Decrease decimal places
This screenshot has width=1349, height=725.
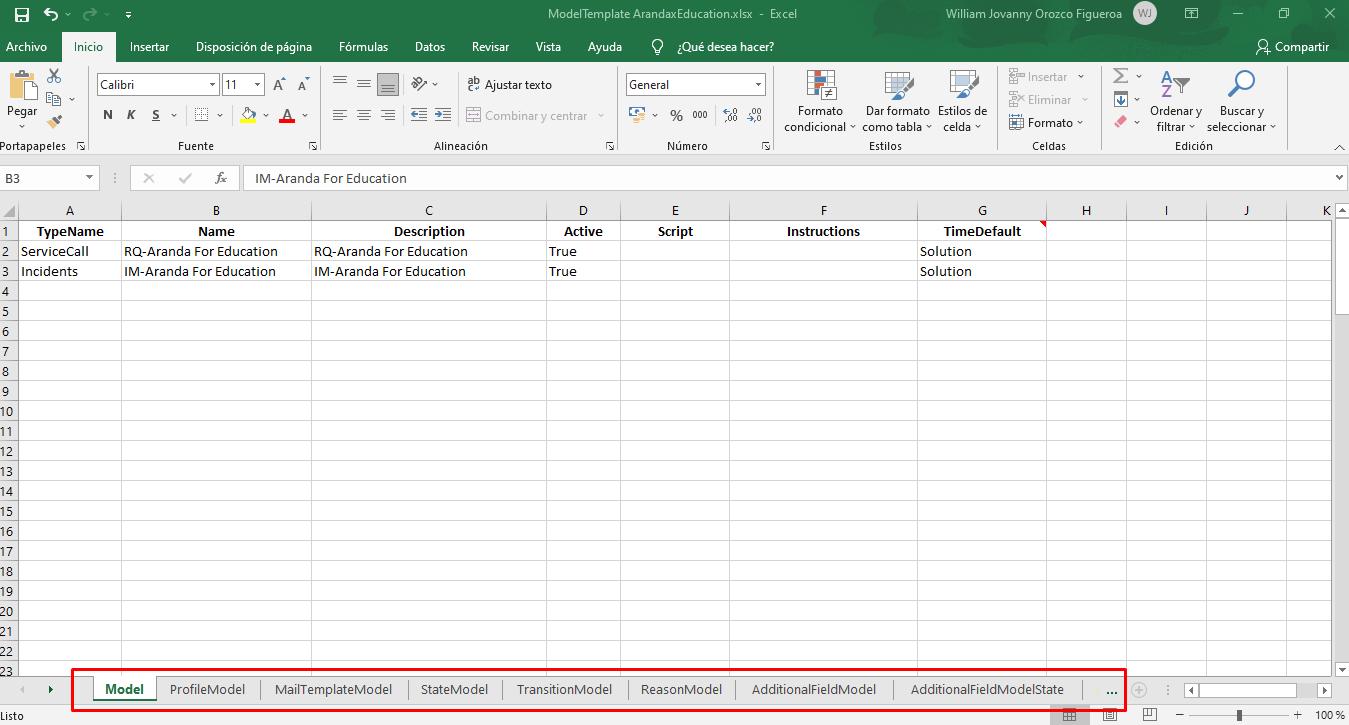coord(755,115)
